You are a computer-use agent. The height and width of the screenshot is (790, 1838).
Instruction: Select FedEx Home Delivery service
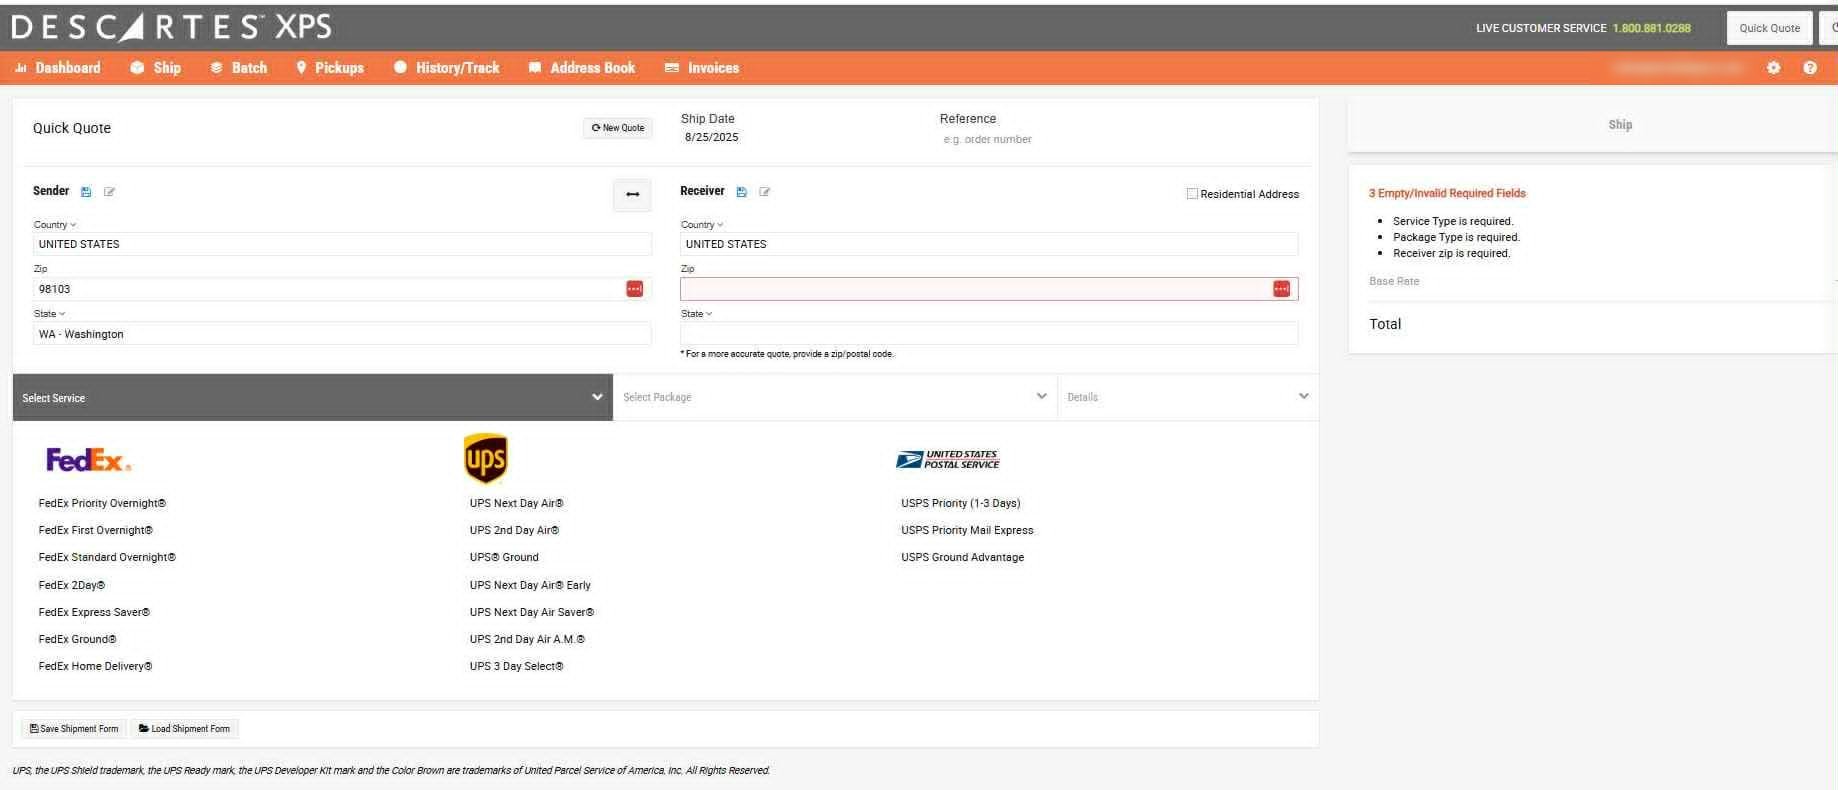coord(95,666)
